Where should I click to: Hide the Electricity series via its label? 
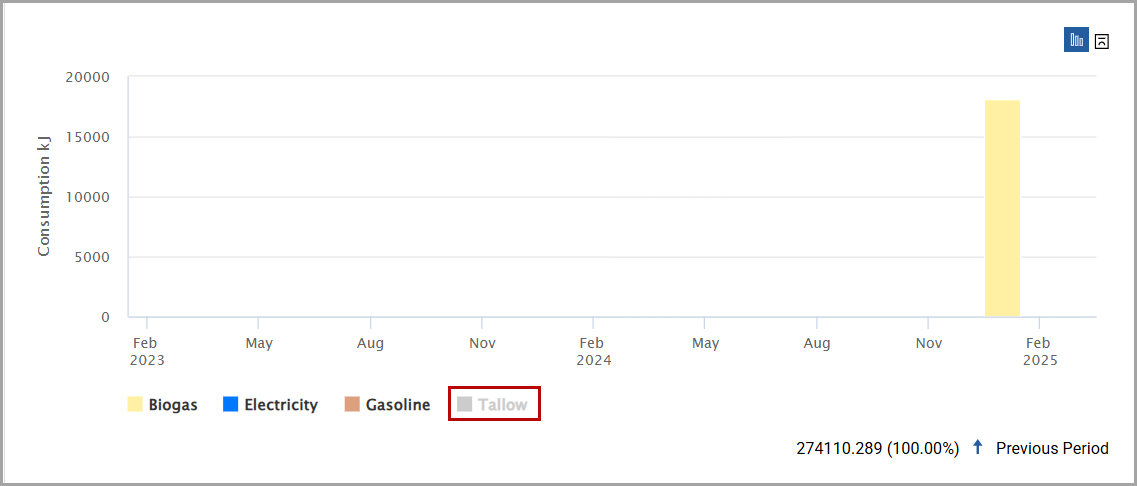(x=281, y=405)
